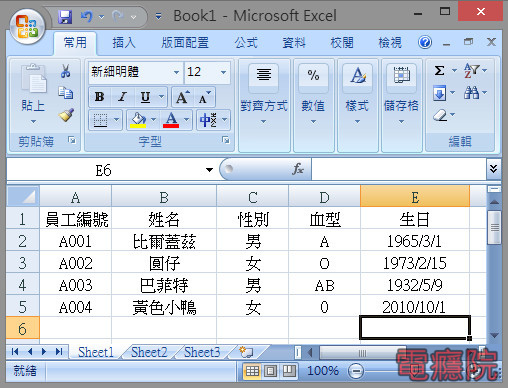This screenshot has width=508, height=388.
Task: Toggle Bold formatting
Action: (x=100, y=97)
